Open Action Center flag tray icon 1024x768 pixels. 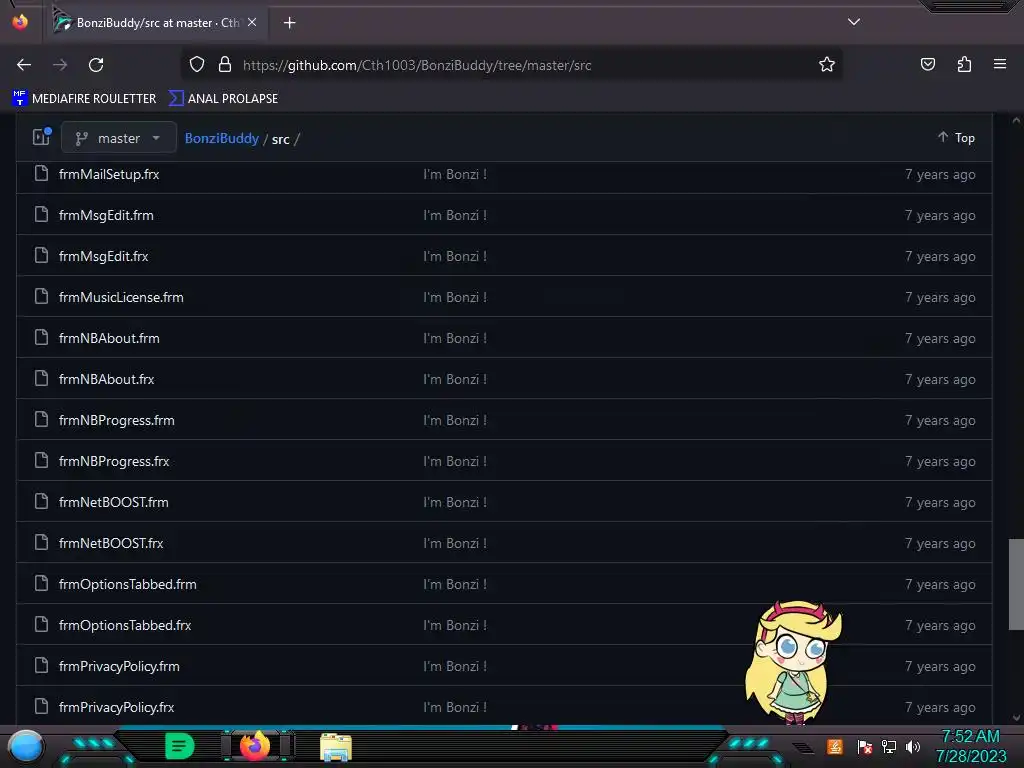click(x=865, y=746)
